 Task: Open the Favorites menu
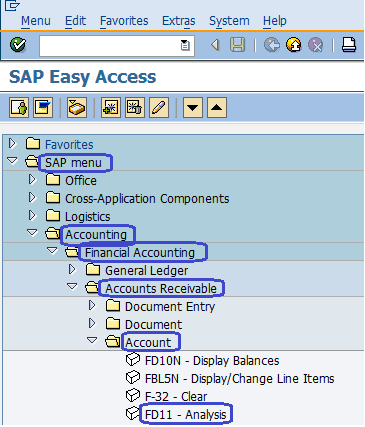[x=124, y=21]
